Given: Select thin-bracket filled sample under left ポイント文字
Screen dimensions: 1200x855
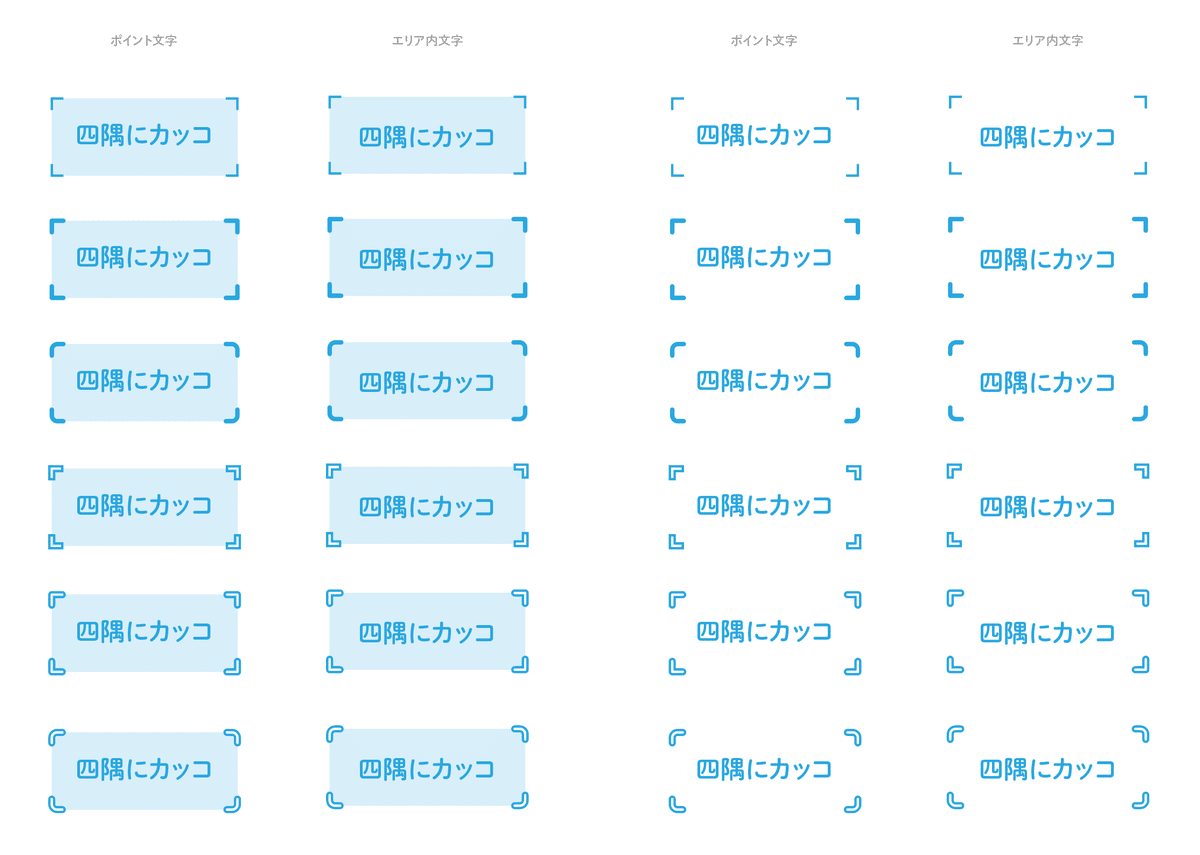Looking at the screenshot, I should coord(144,136).
